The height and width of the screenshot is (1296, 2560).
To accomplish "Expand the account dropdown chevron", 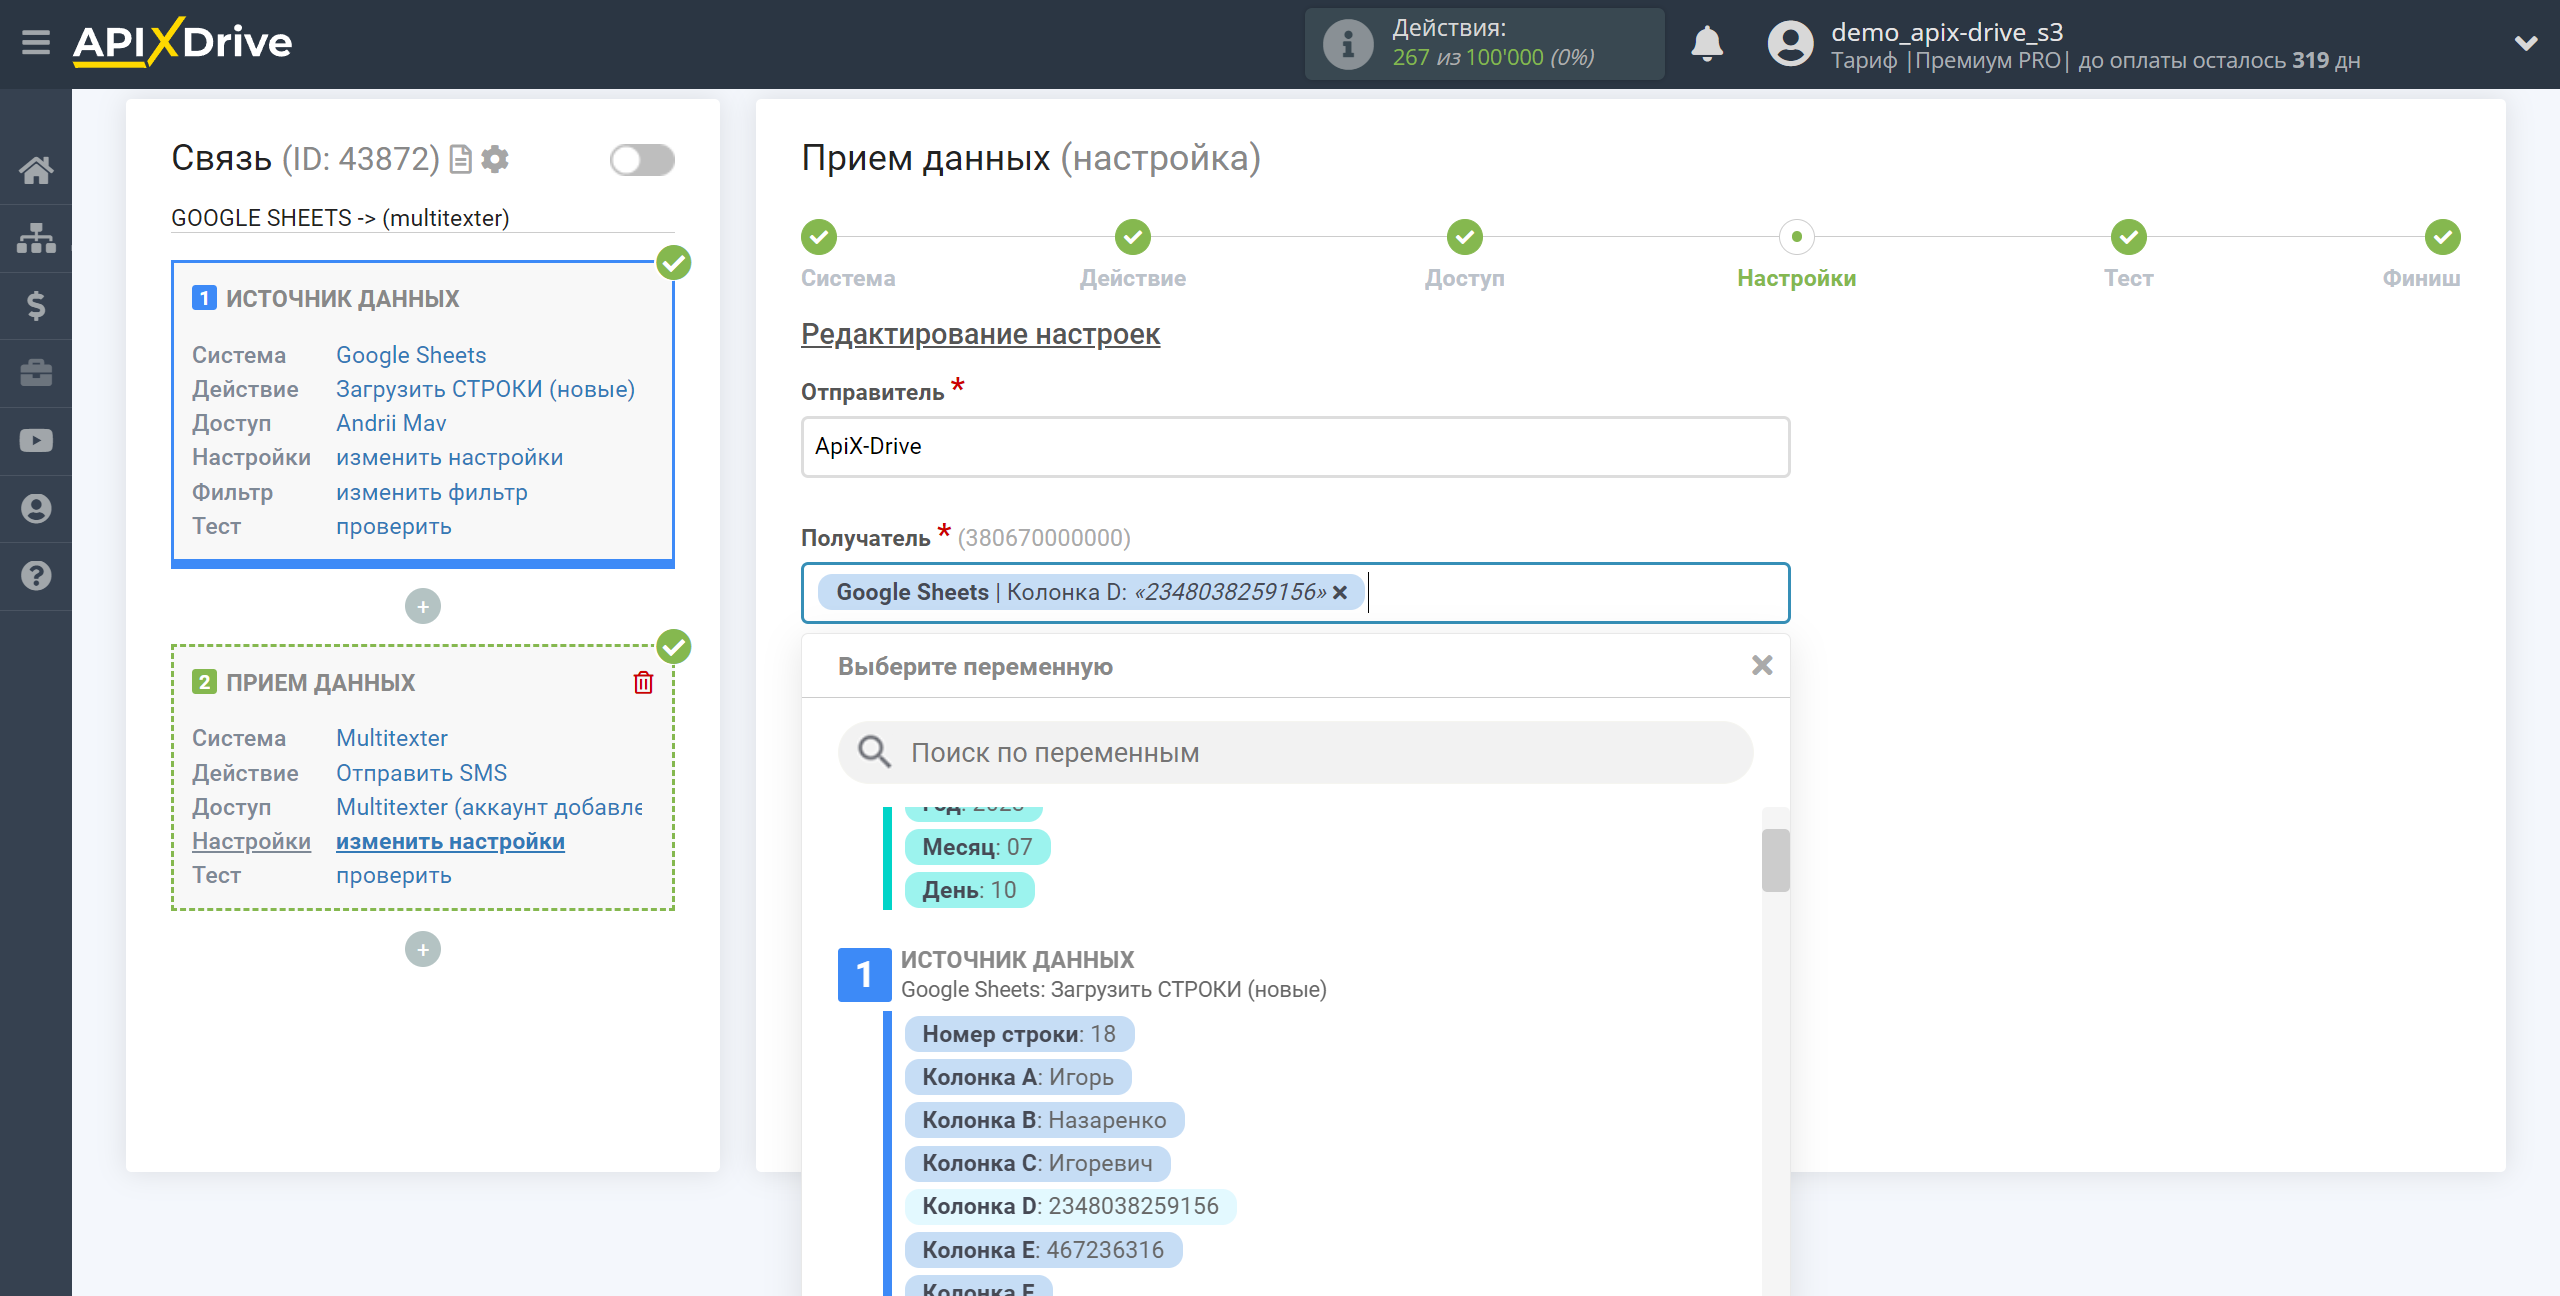I will [x=2526, y=44].
